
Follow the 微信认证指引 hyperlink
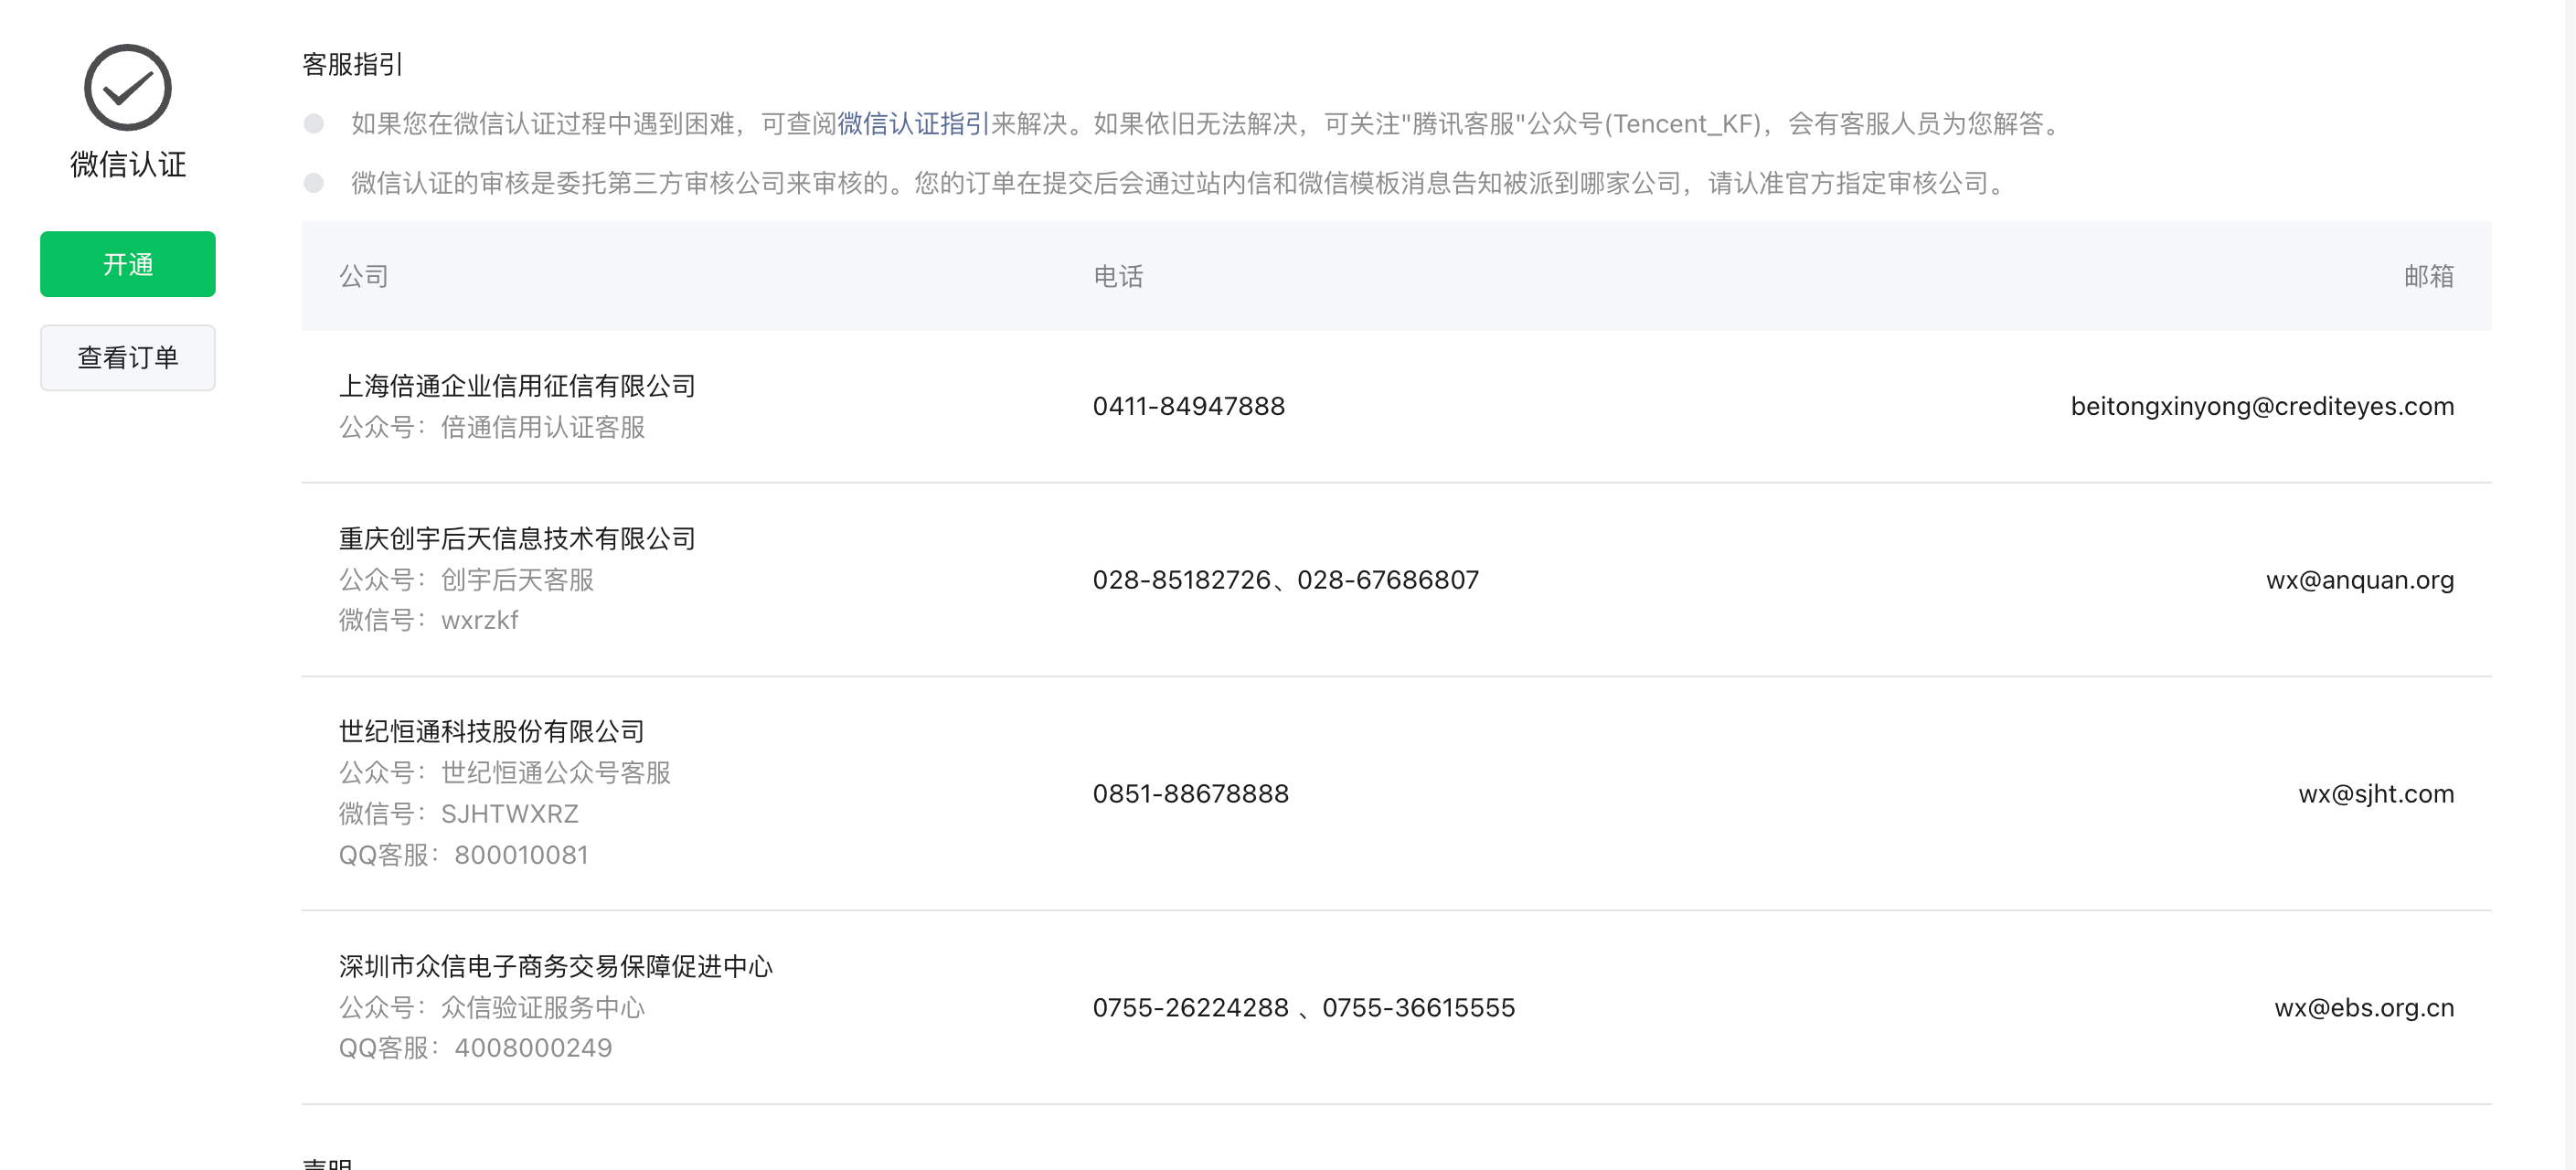click(x=913, y=123)
